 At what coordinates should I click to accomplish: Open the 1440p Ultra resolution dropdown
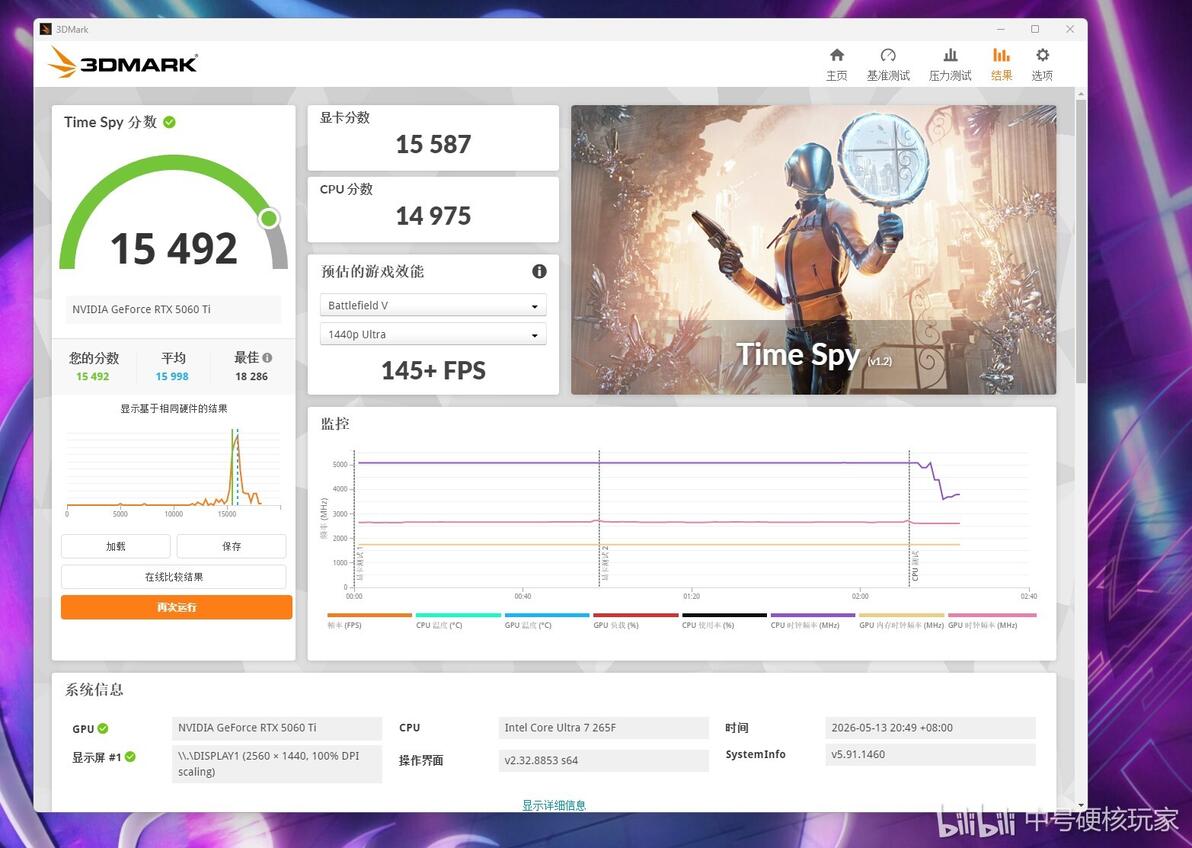point(433,334)
